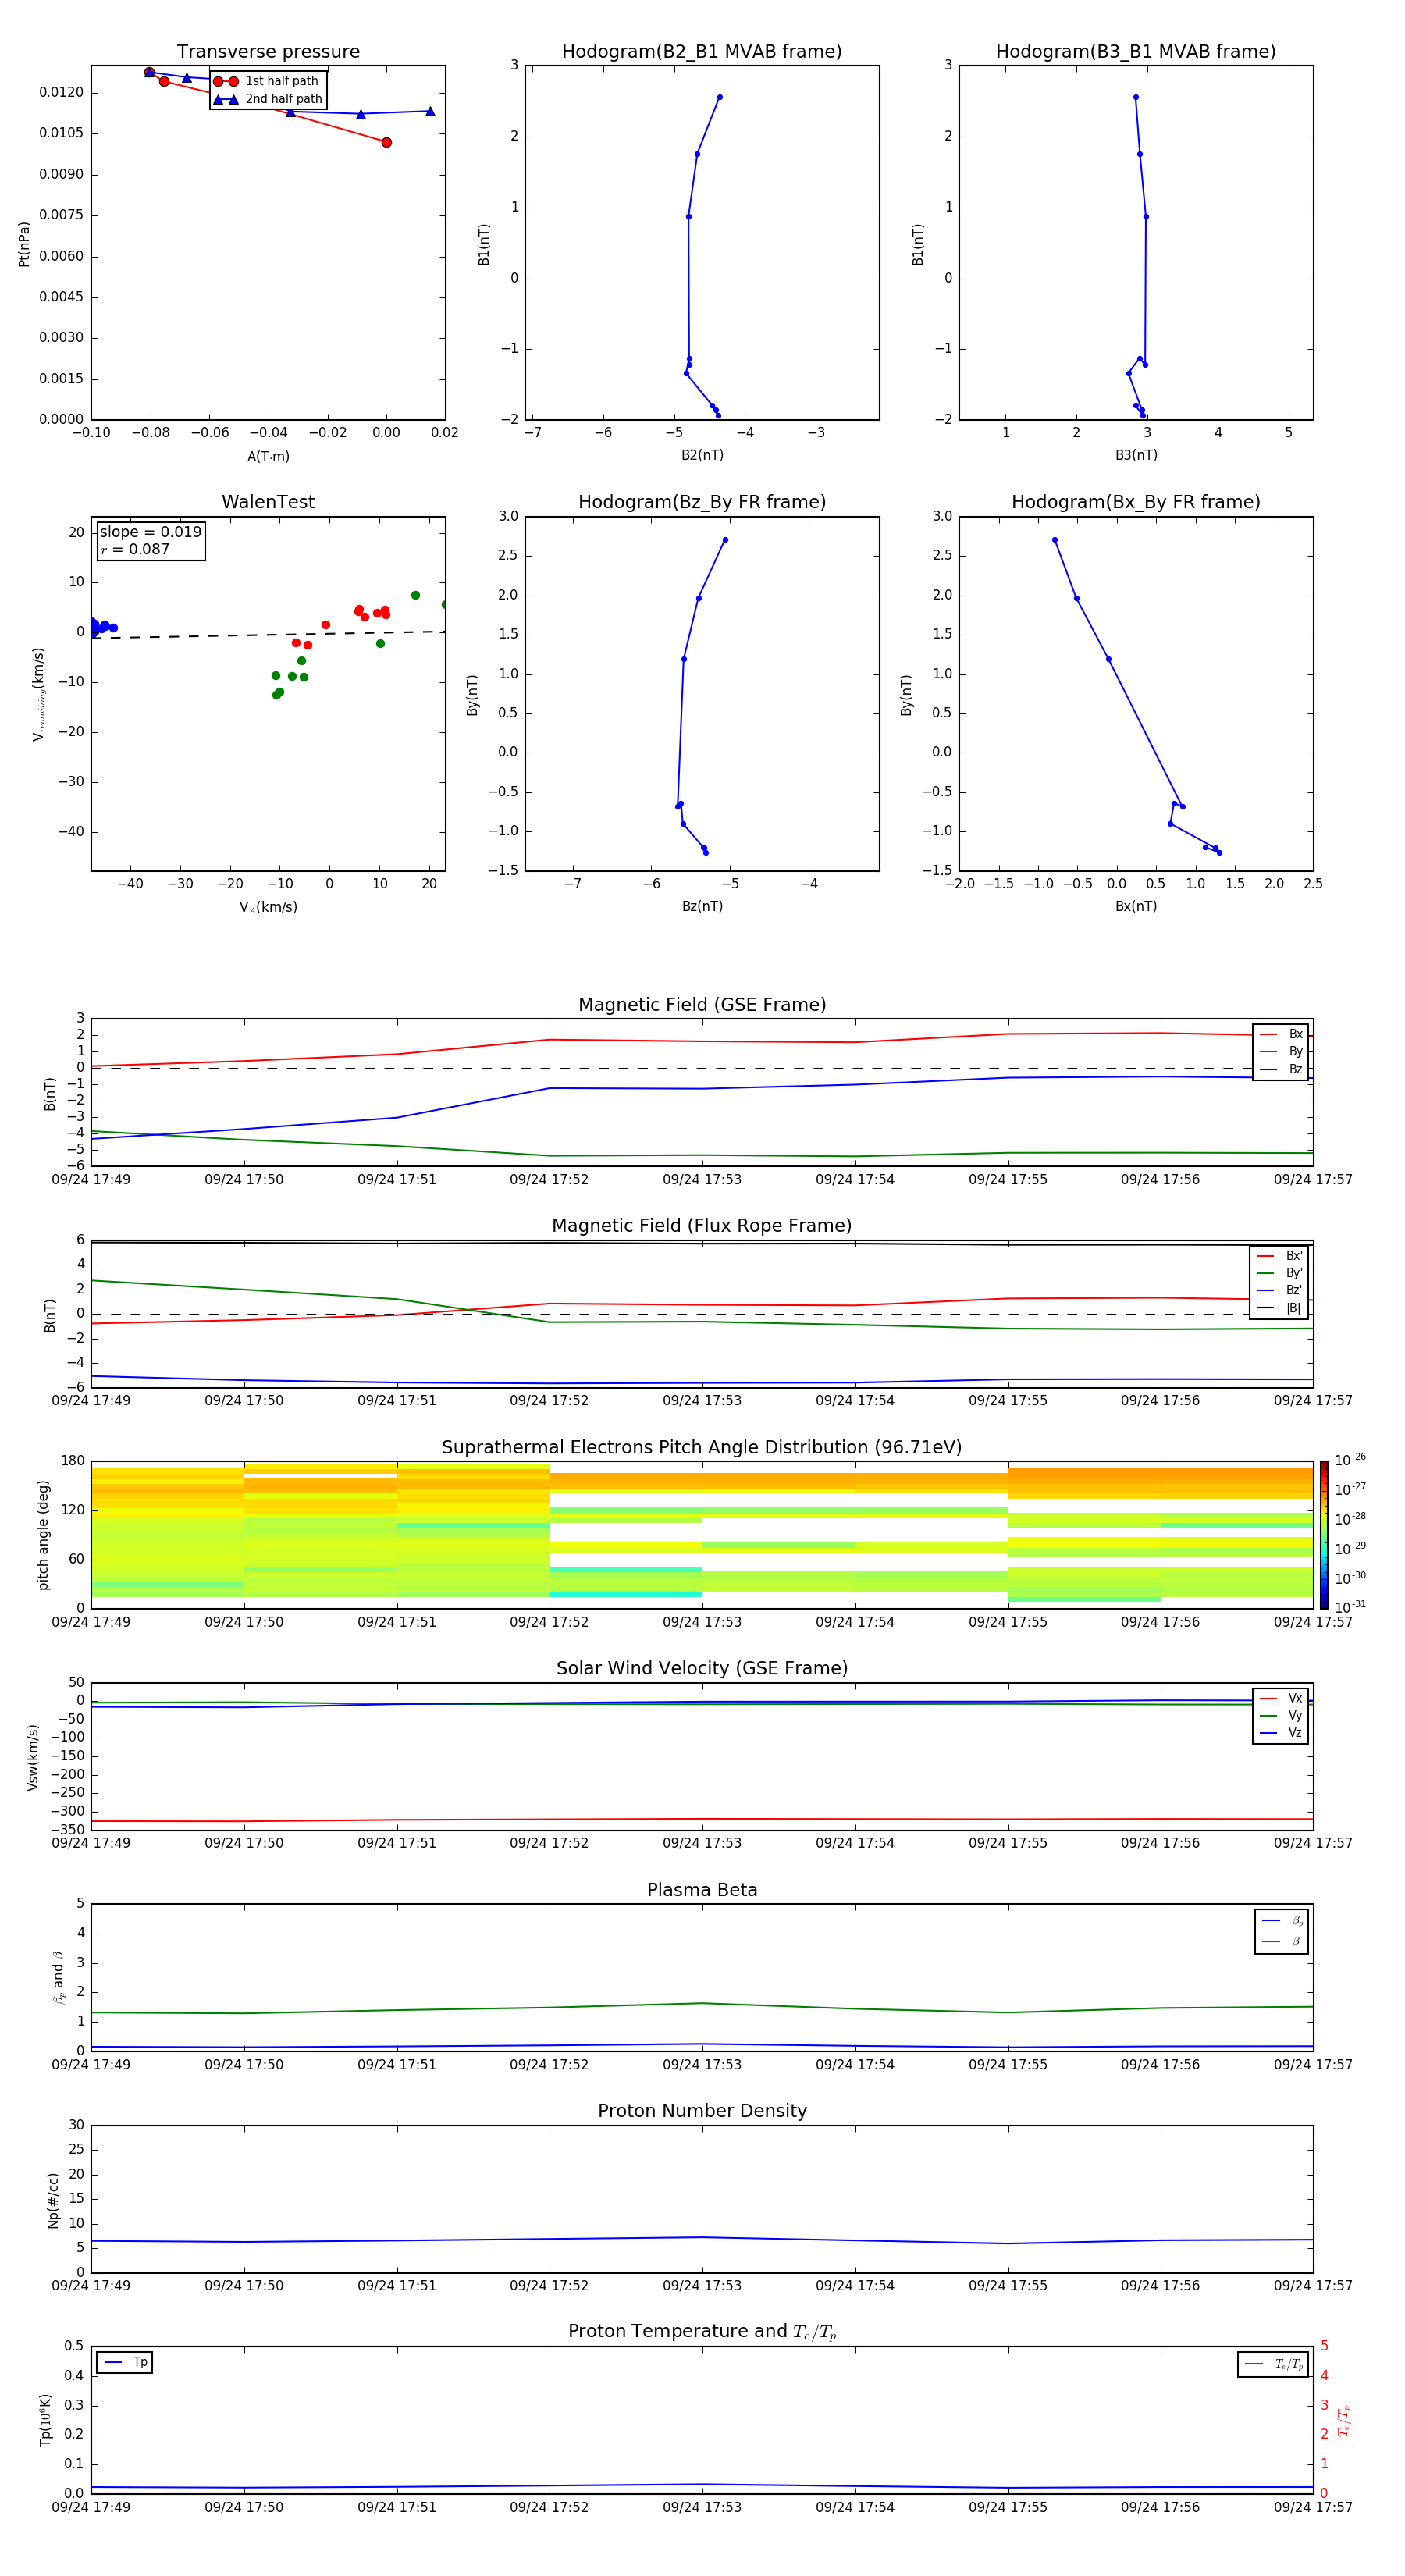Click the Magnetic Field (GSE Frame) title
Screen dimensions: 1405x2576
pyautogui.click(x=702, y=1005)
